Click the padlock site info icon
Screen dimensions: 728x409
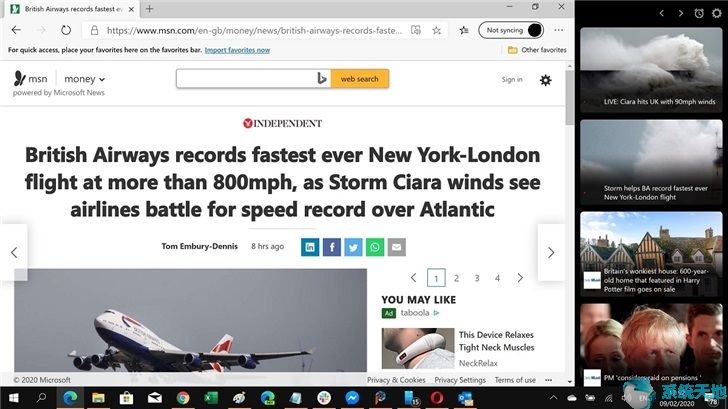[x=94, y=30]
